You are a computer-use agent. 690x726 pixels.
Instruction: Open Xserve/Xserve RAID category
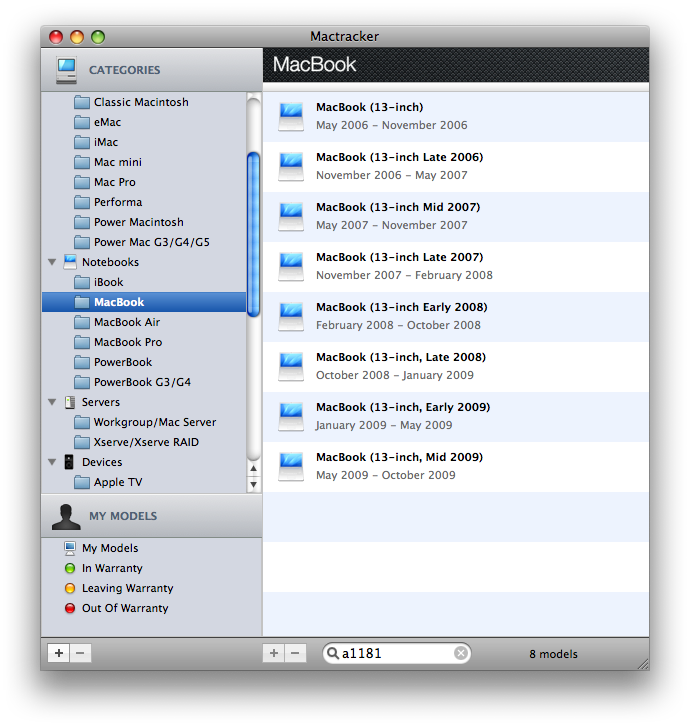[144, 442]
